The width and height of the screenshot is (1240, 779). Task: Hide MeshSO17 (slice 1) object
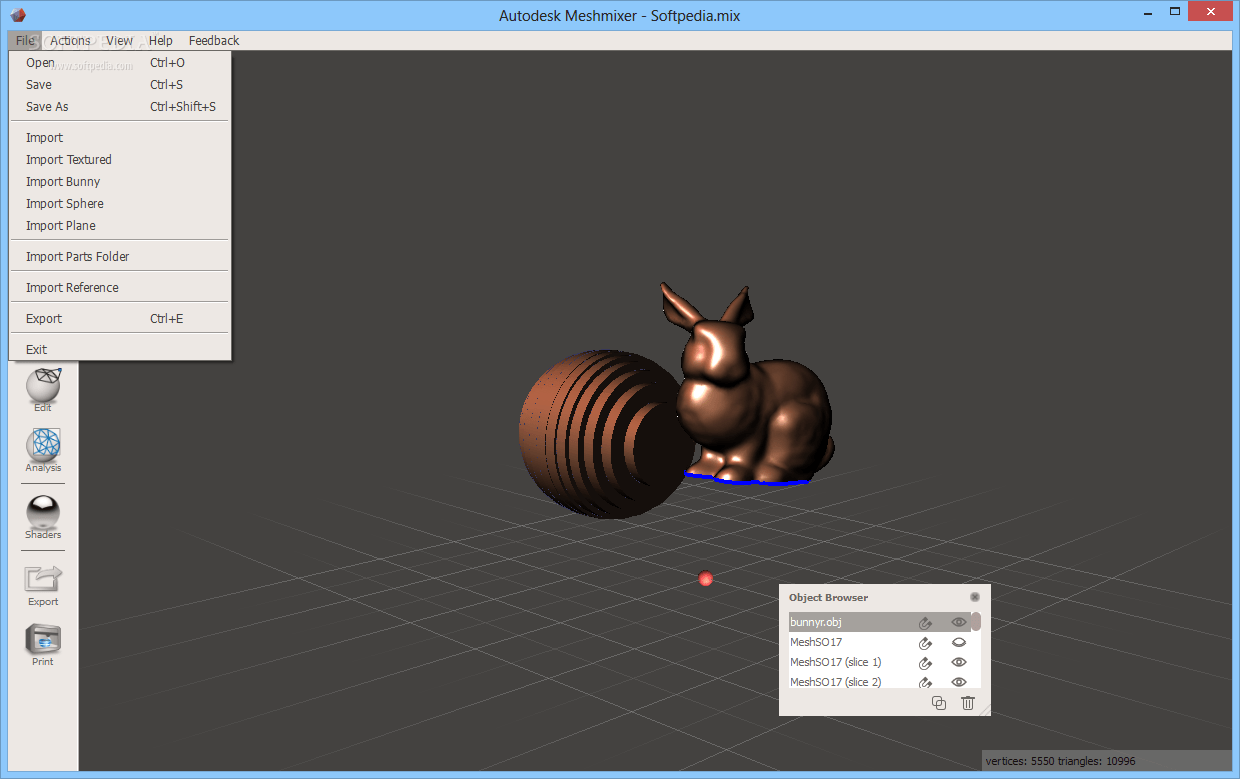pyautogui.click(x=959, y=662)
